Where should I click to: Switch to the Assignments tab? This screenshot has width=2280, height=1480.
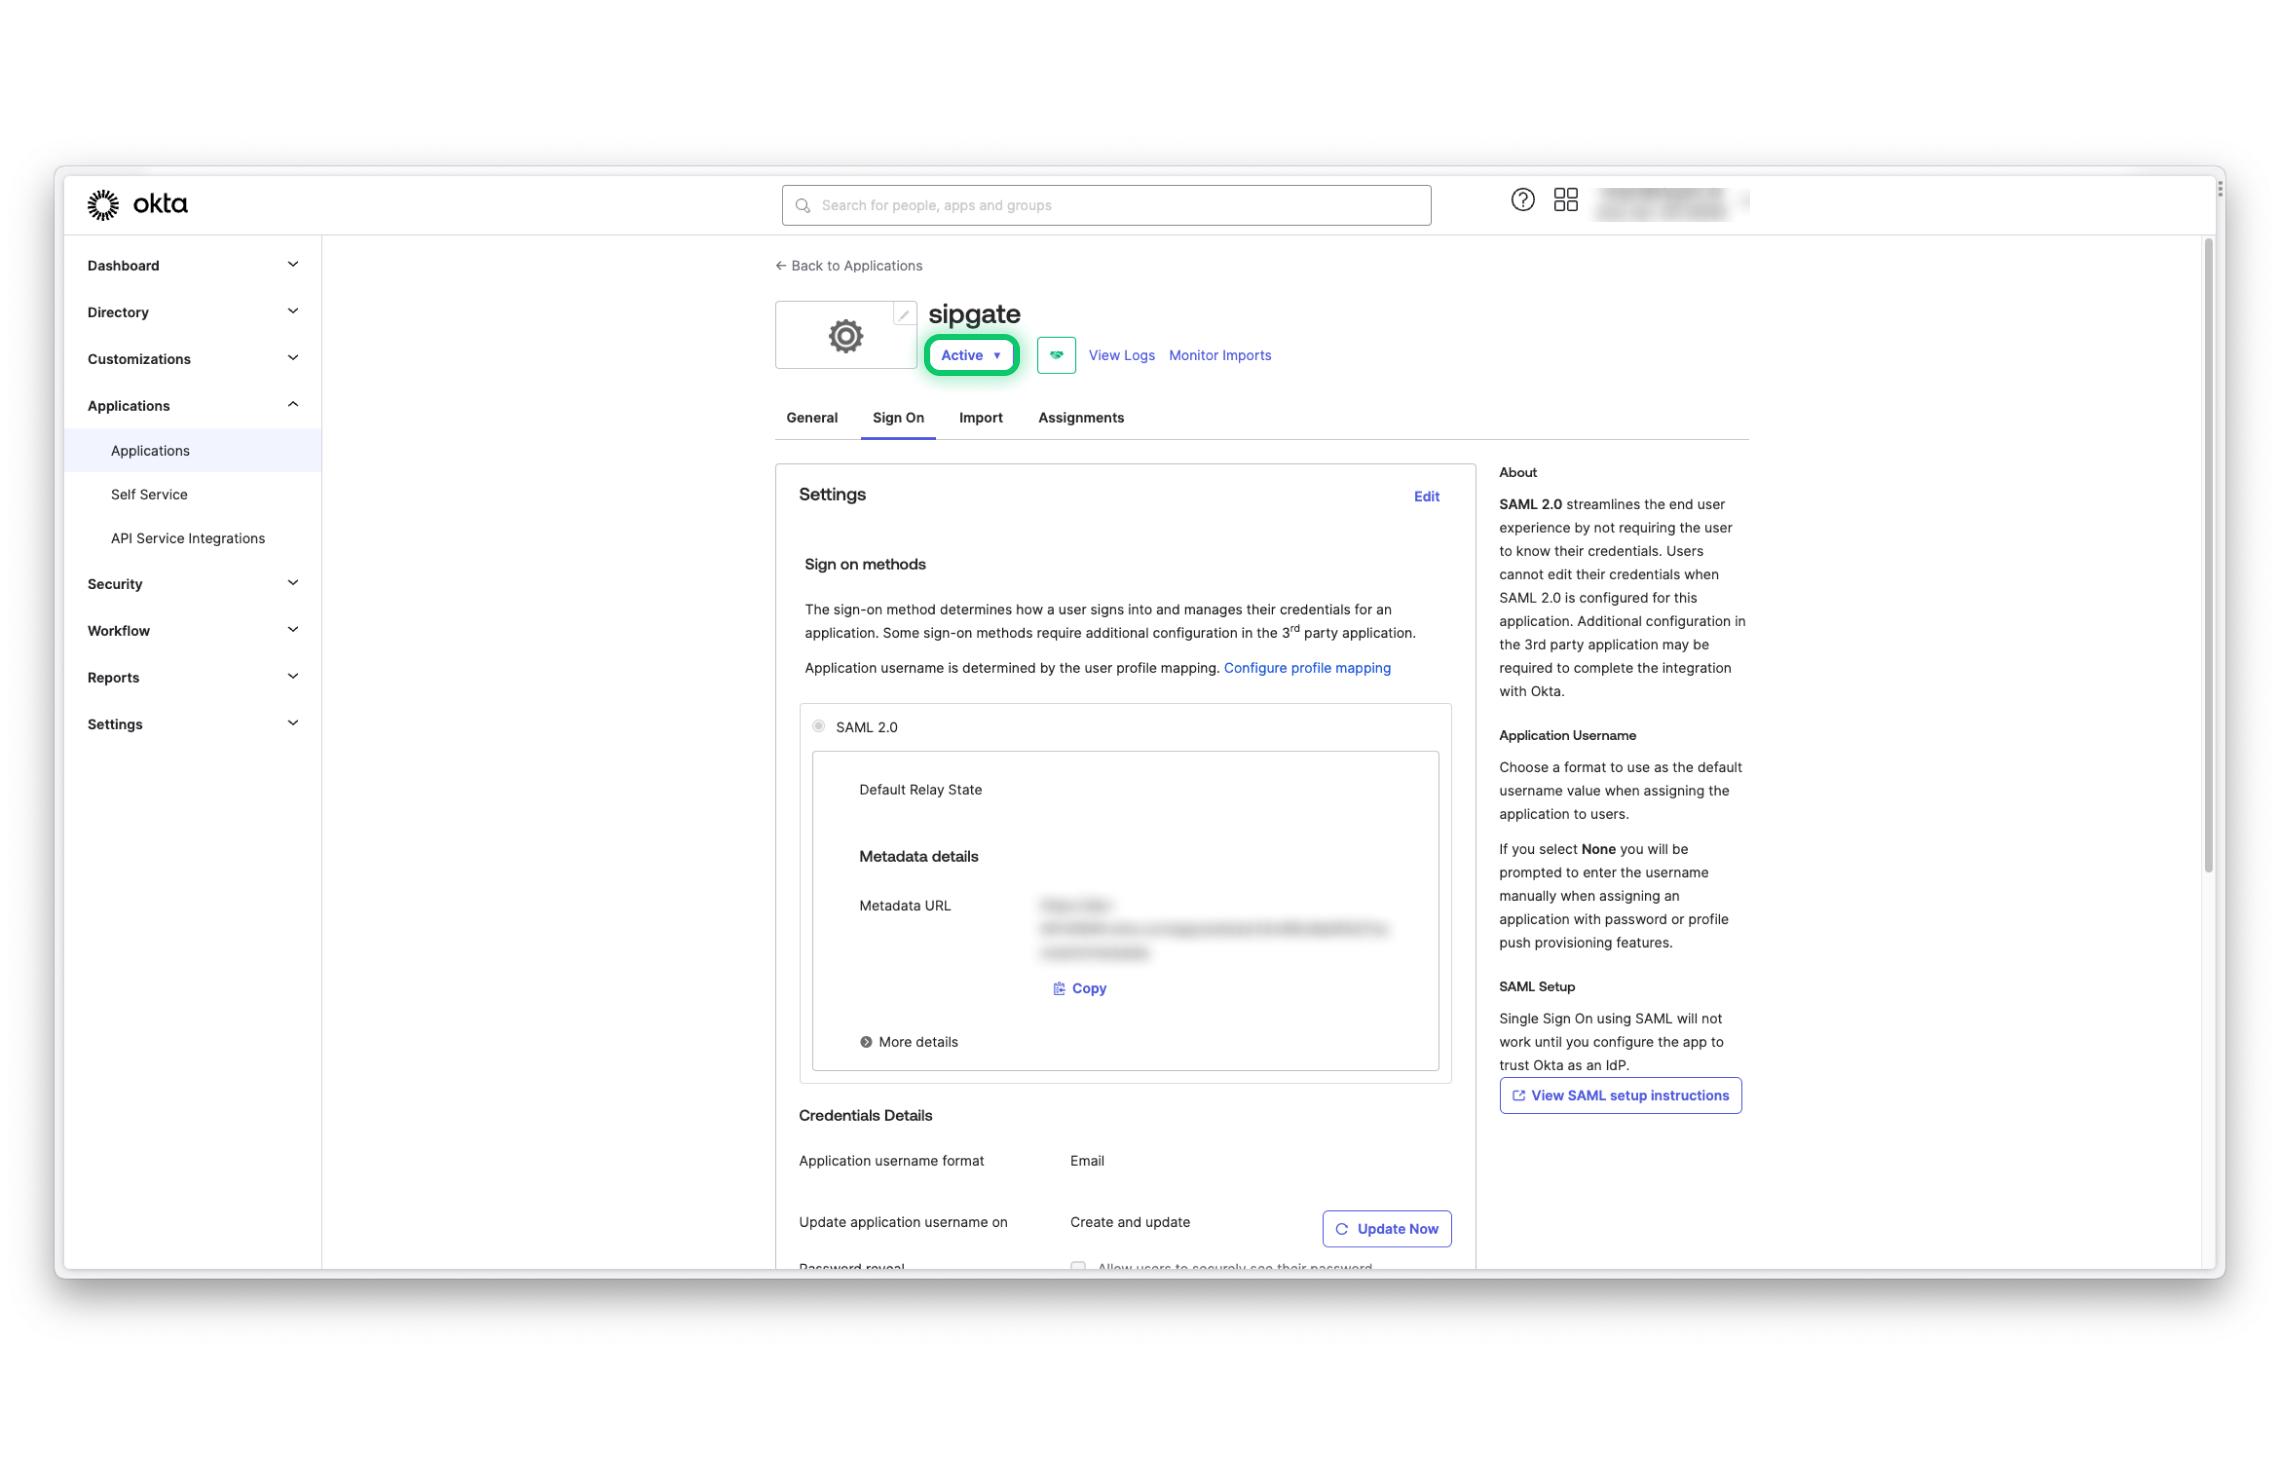[1081, 418]
